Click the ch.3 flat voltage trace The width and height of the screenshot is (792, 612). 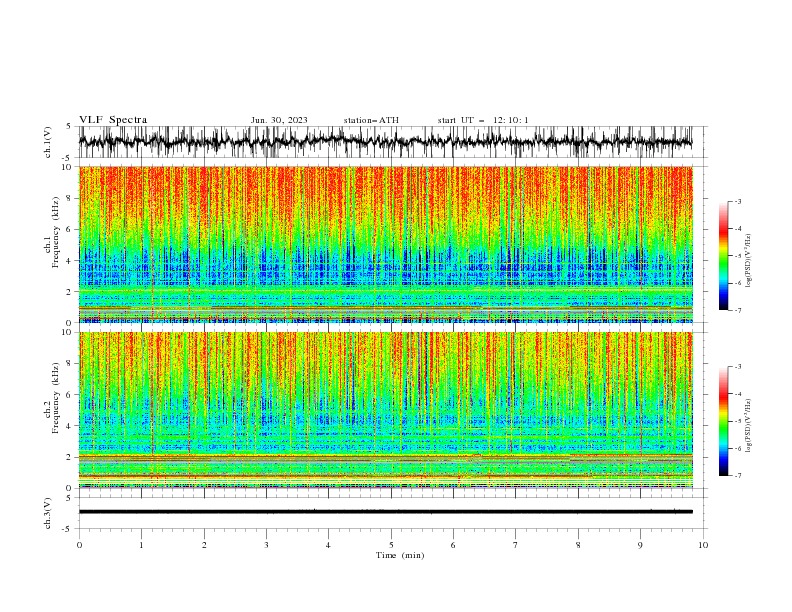click(385, 512)
